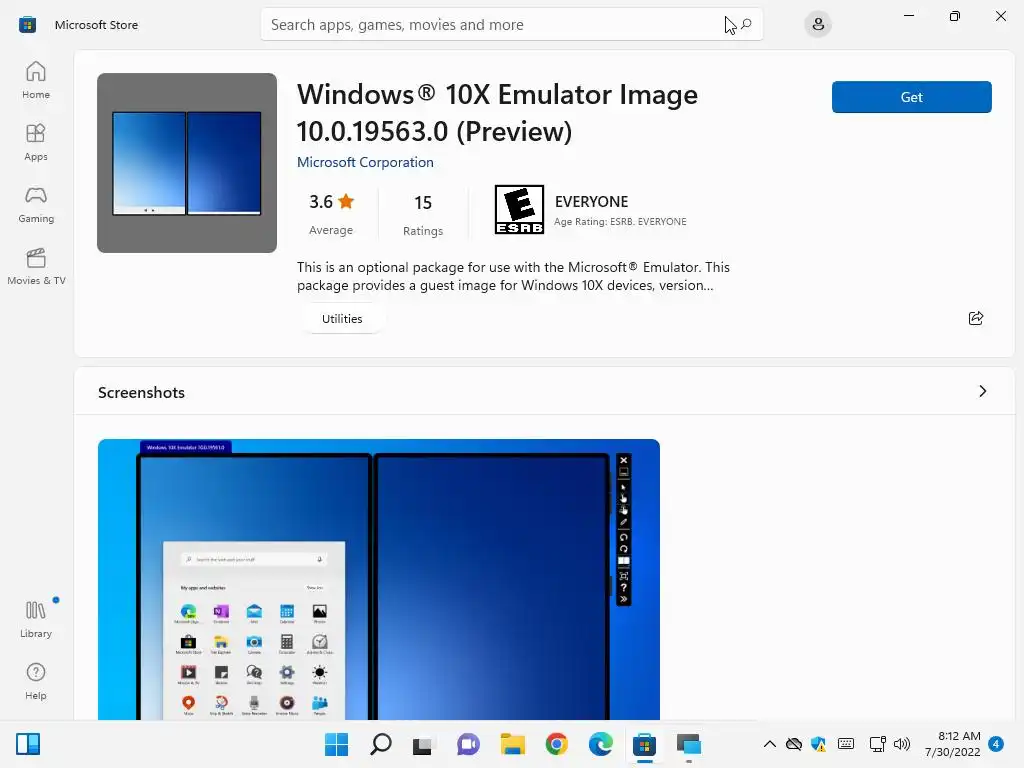The width and height of the screenshot is (1024, 768).
Task: Restore down the Microsoft Store window
Action: coord(955,16)
